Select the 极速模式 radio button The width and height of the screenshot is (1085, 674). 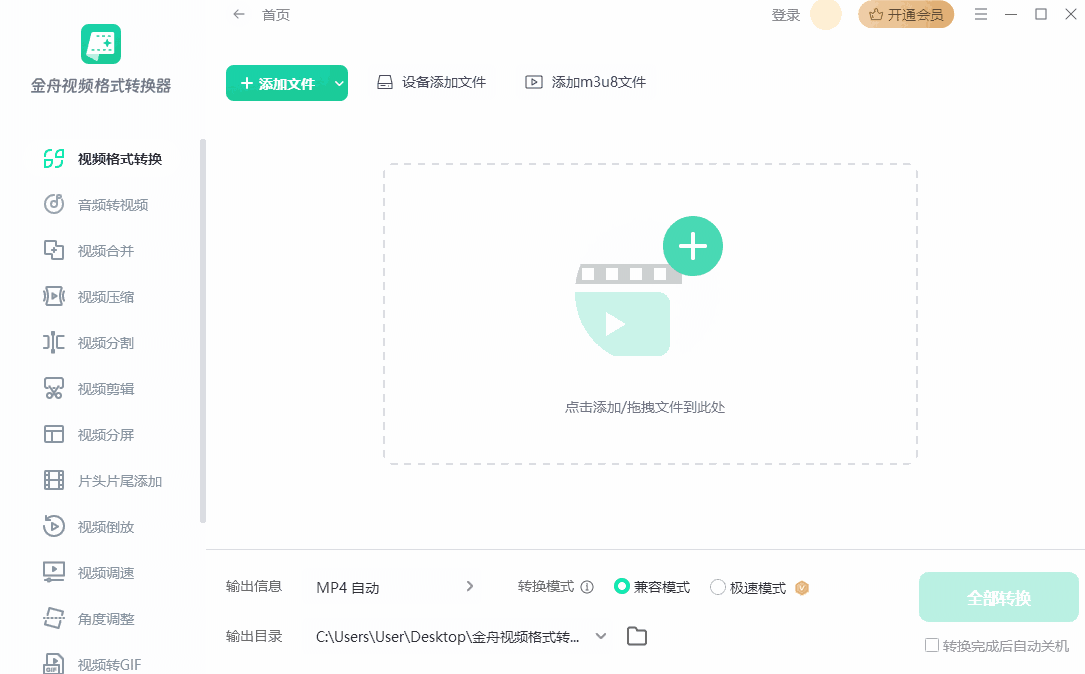click(718, 587)
